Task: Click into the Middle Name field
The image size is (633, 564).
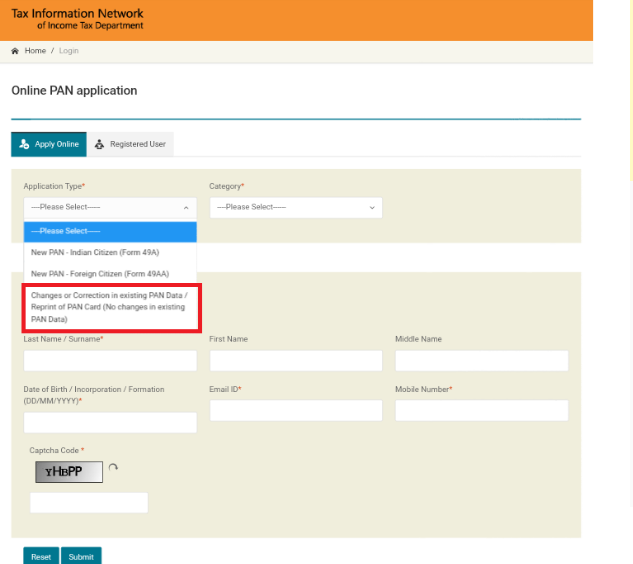Action: click(x=481, y=360)
